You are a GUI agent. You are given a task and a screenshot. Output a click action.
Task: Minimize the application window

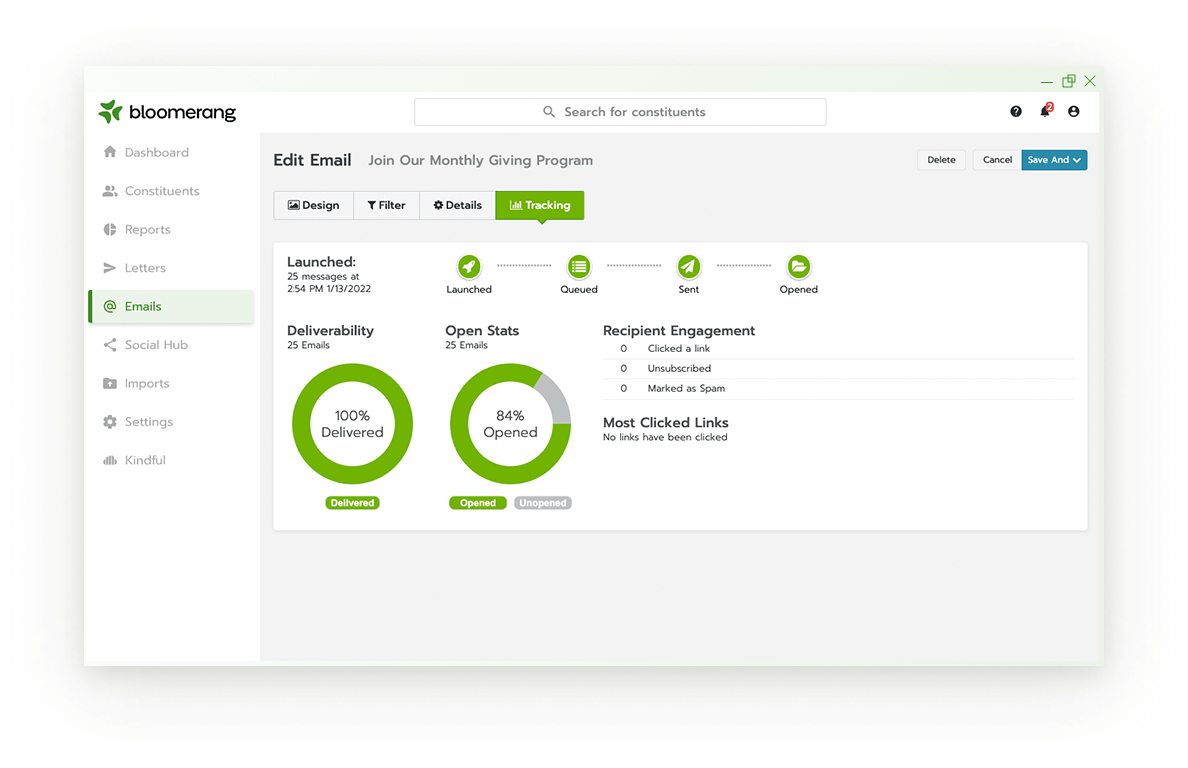[1047, 82]
